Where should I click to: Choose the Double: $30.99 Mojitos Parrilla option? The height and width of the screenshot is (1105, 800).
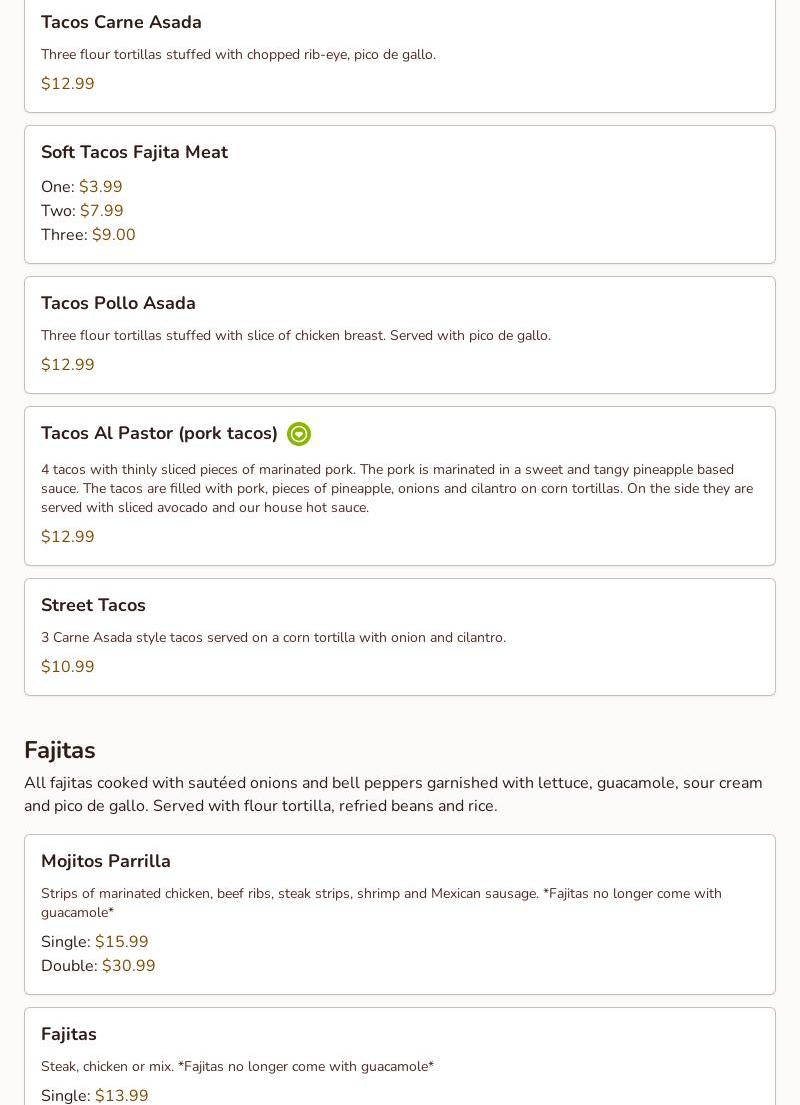click(x=98, y=966)
